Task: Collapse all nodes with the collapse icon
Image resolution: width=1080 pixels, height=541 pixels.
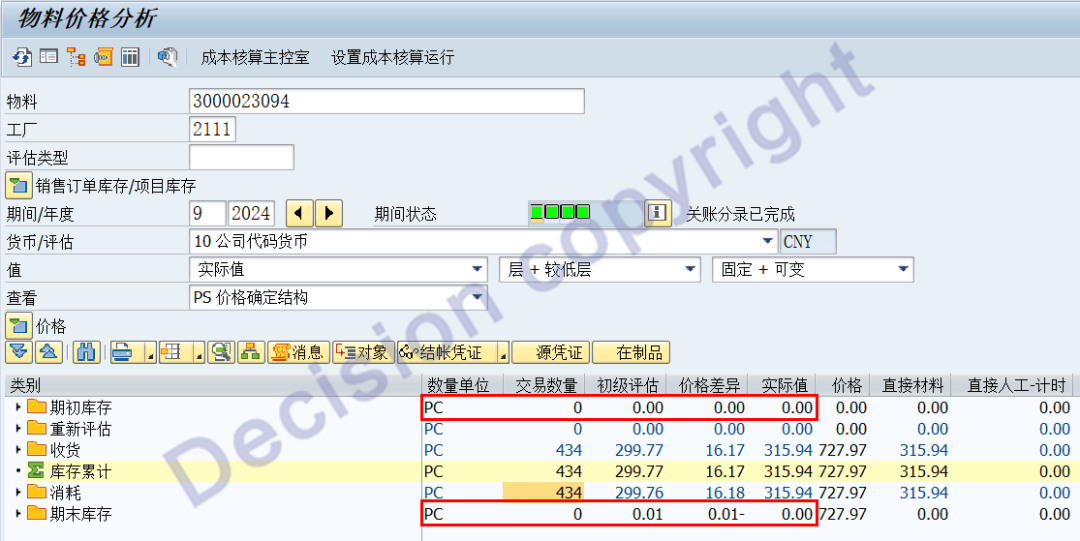Action: (x=49, y=352)
